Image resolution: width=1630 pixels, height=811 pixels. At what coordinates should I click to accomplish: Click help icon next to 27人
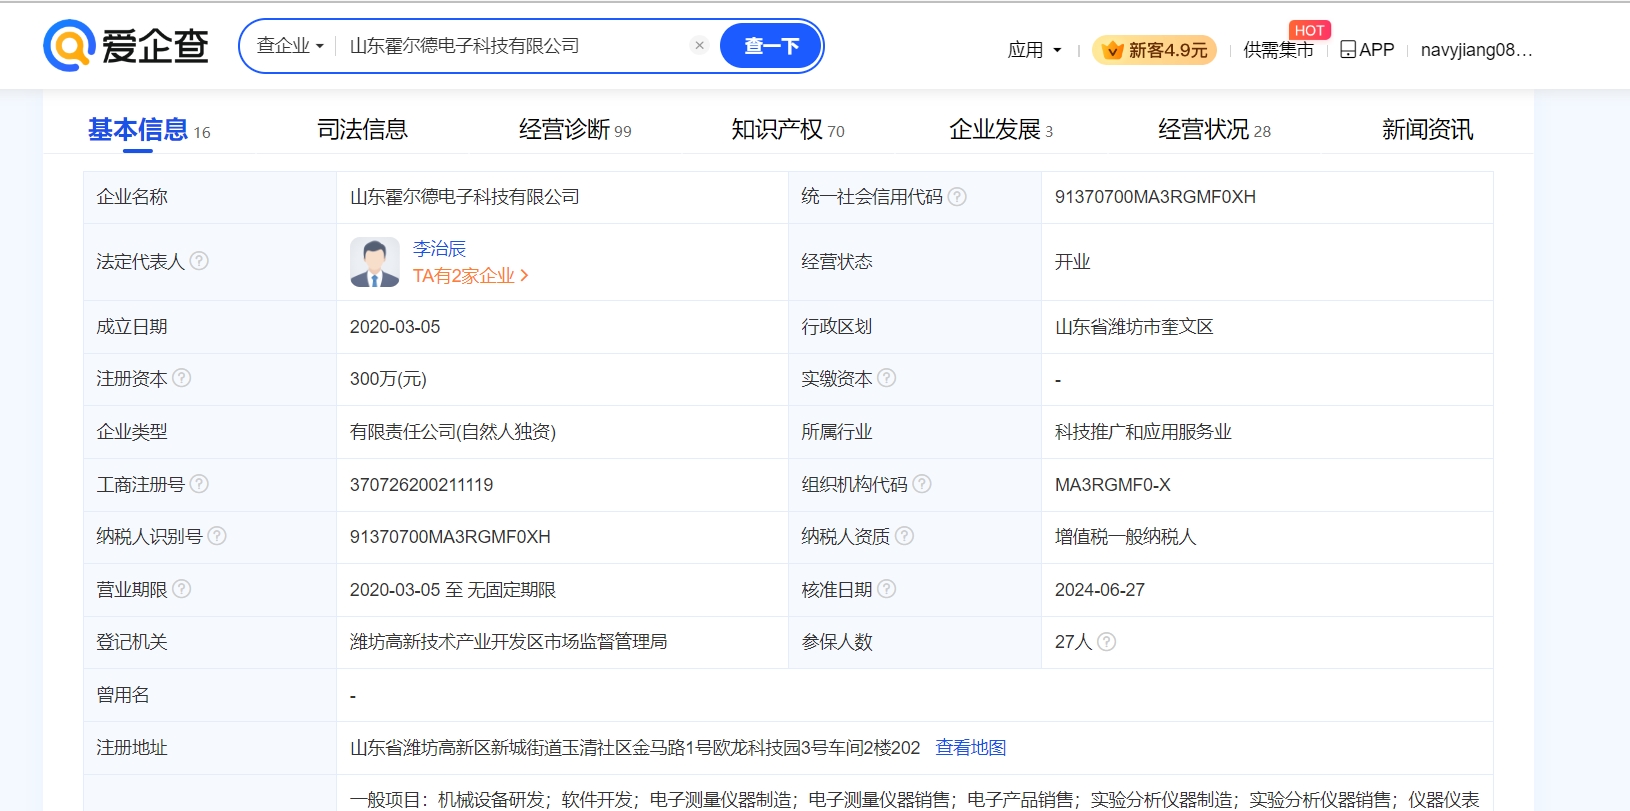pyautogui.click(x=1107, y=642)
